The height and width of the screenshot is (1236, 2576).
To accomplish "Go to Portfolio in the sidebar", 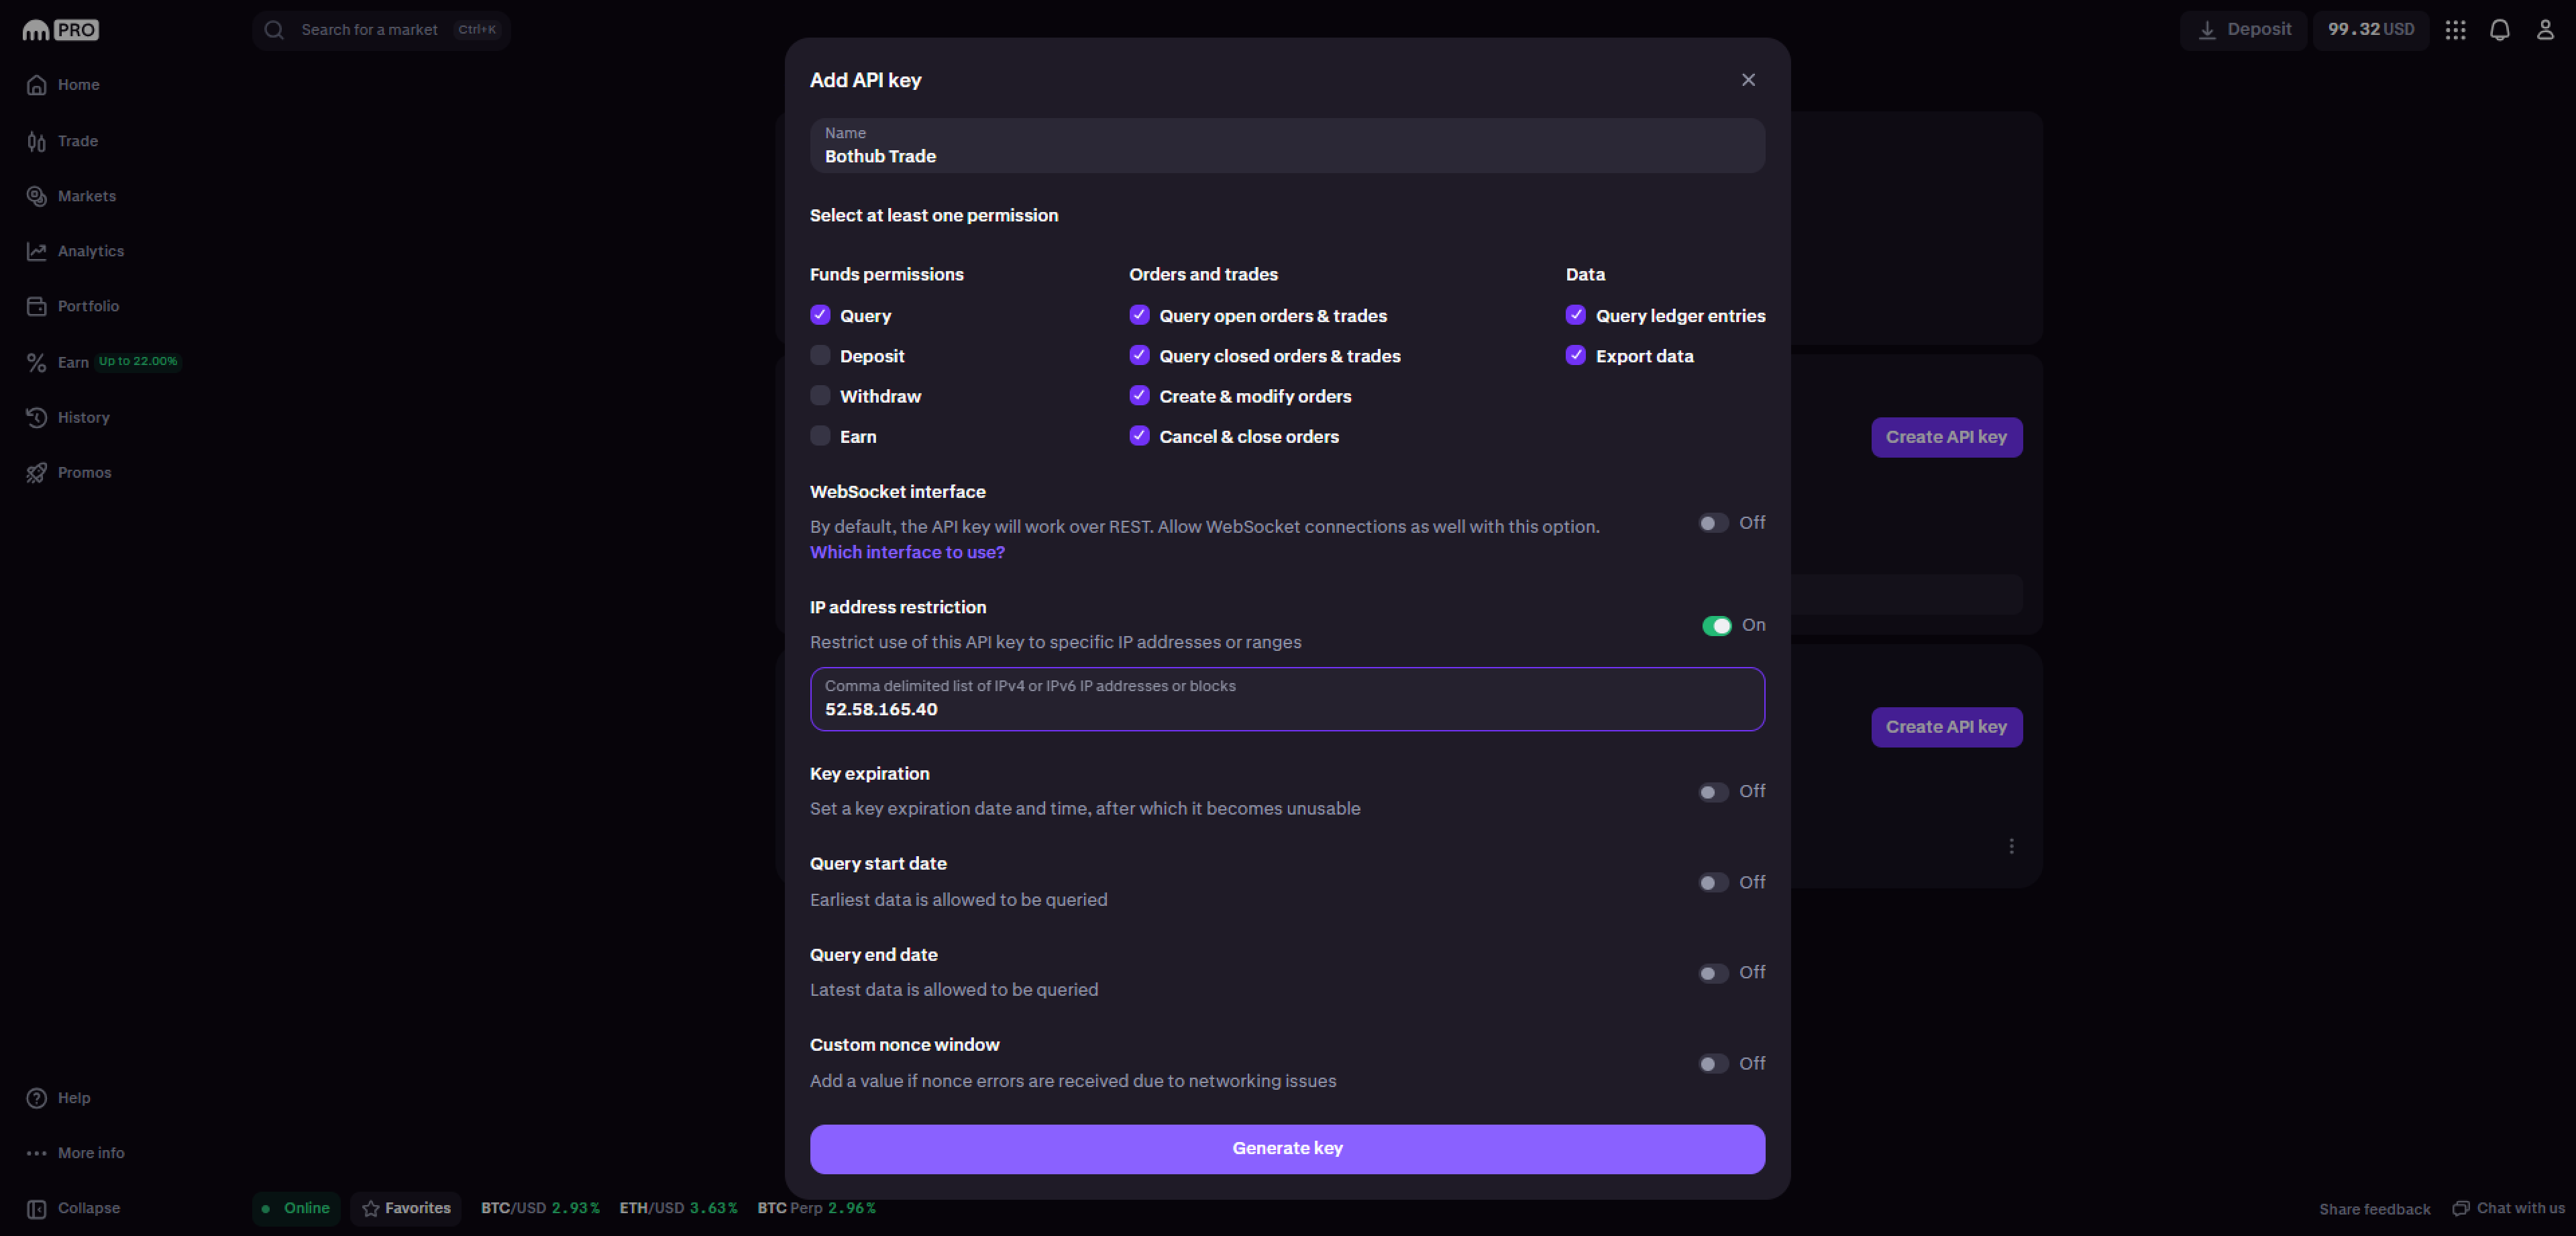I will click(x=88, y=306).
